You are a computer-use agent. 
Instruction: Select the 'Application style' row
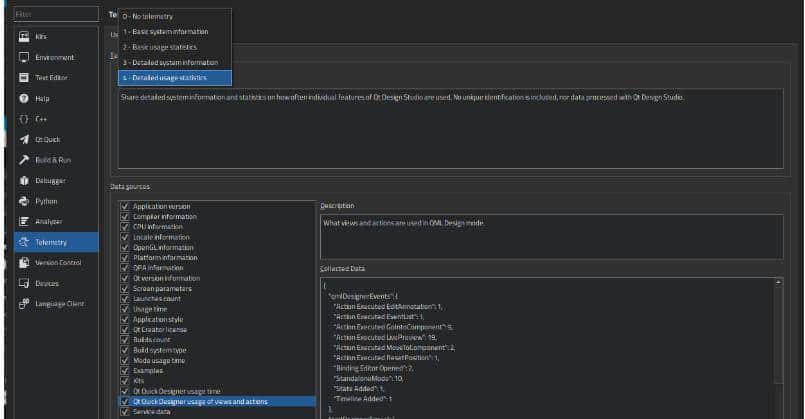pos(217,319)
